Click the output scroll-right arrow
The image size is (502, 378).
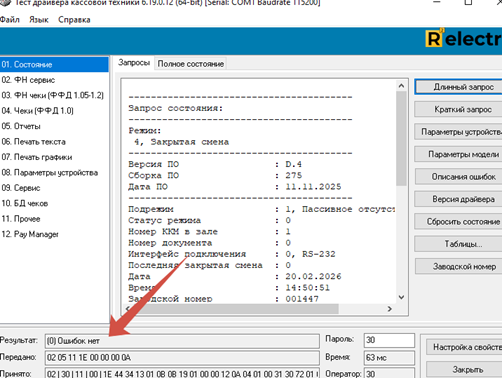[x=389, y=309]
